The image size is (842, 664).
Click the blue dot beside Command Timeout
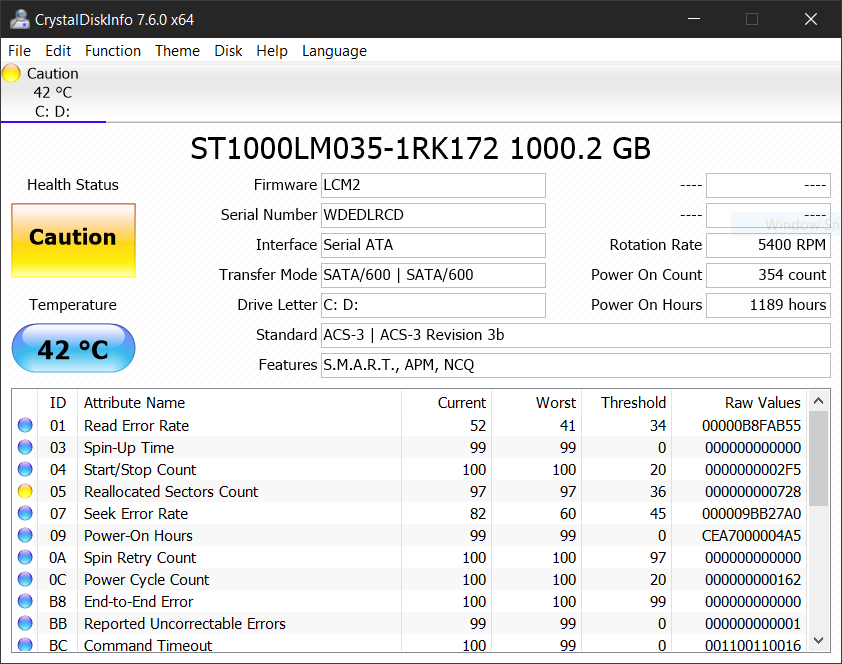(x=25, y=645)
